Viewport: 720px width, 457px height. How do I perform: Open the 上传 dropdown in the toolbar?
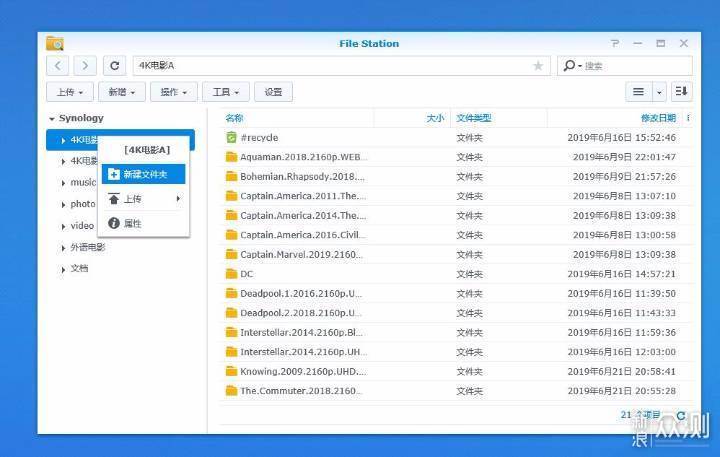tap(70, 92)
